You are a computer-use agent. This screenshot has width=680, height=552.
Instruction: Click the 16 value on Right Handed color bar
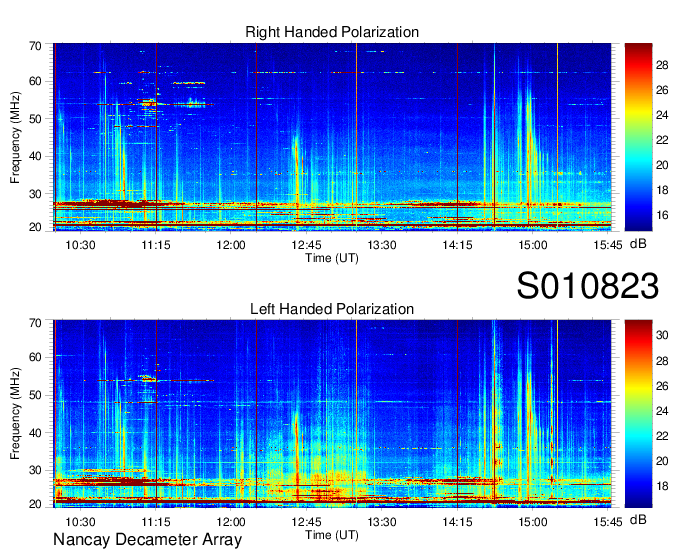coord(662,215)
